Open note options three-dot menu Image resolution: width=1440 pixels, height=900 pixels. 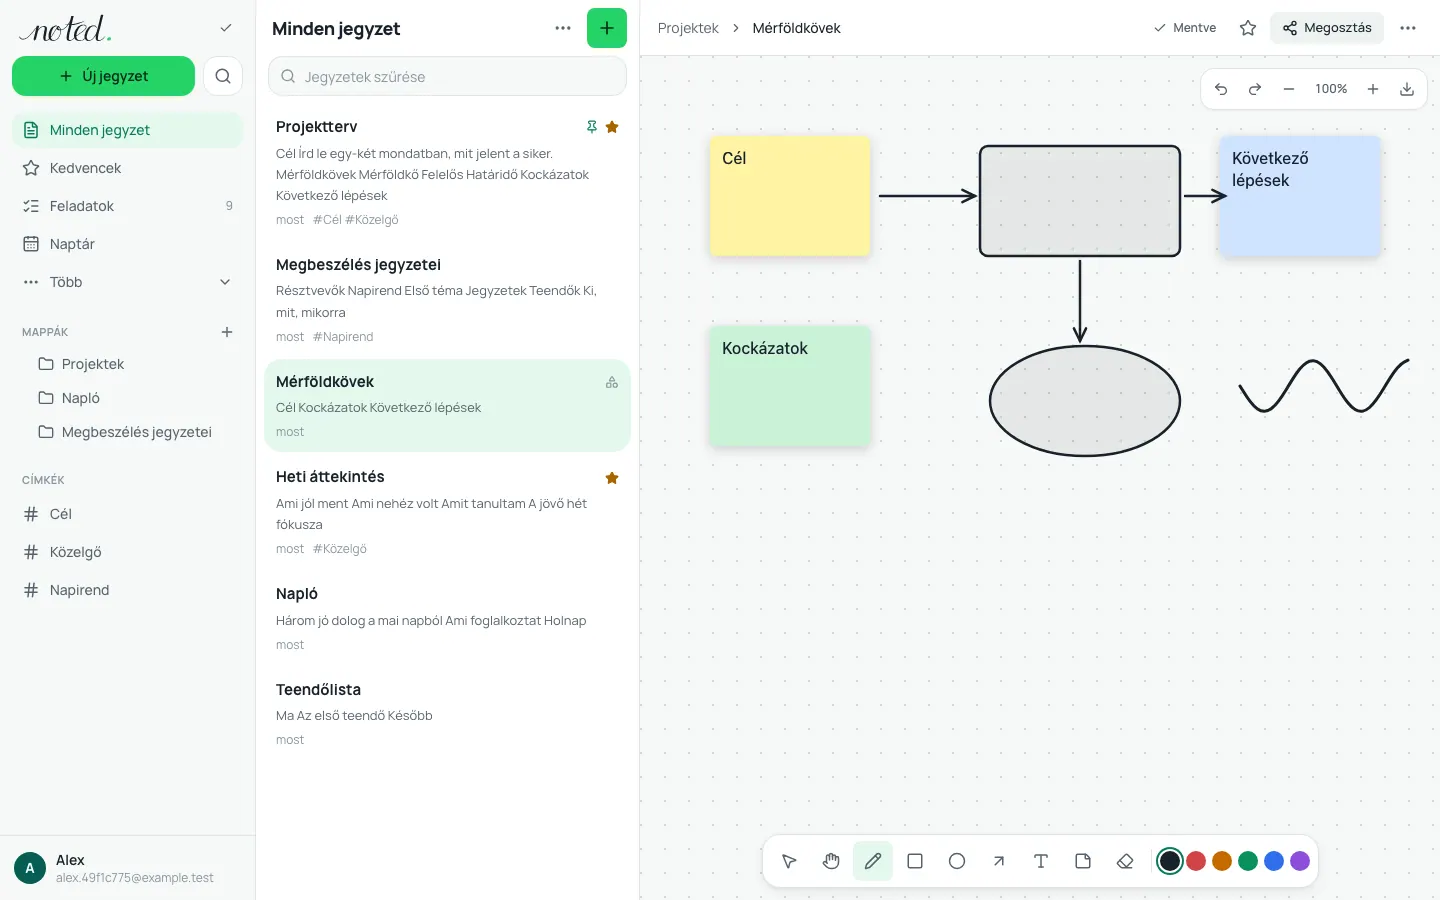pos(1408,28)
